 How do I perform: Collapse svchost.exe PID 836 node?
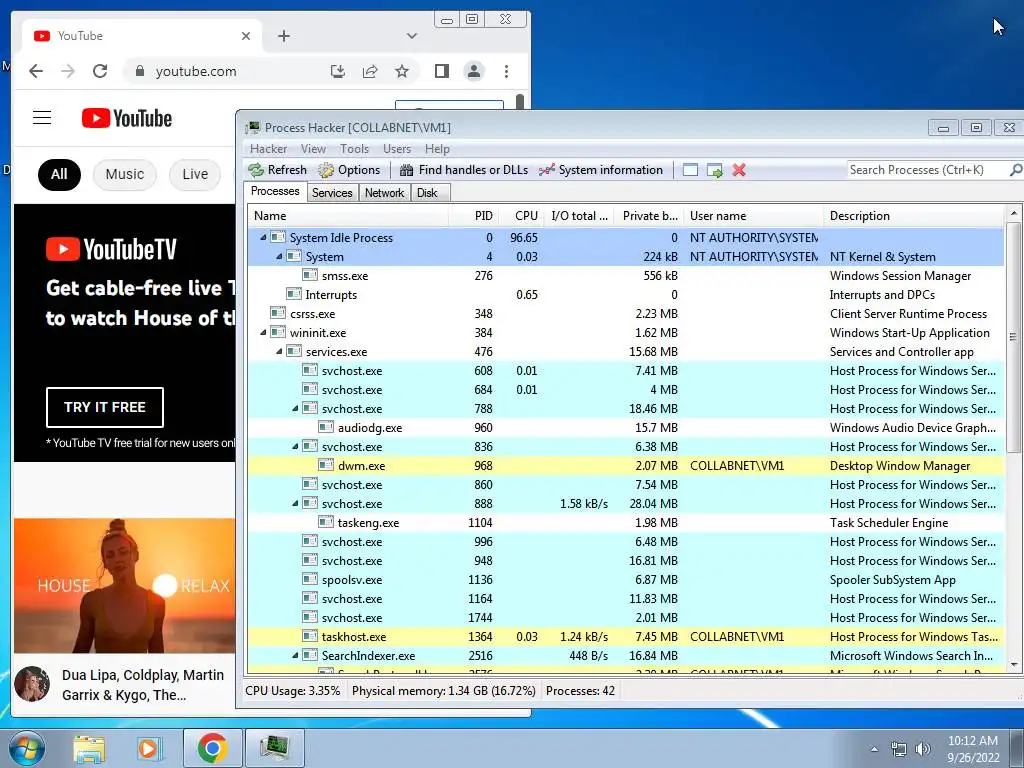tap(295, 447)
